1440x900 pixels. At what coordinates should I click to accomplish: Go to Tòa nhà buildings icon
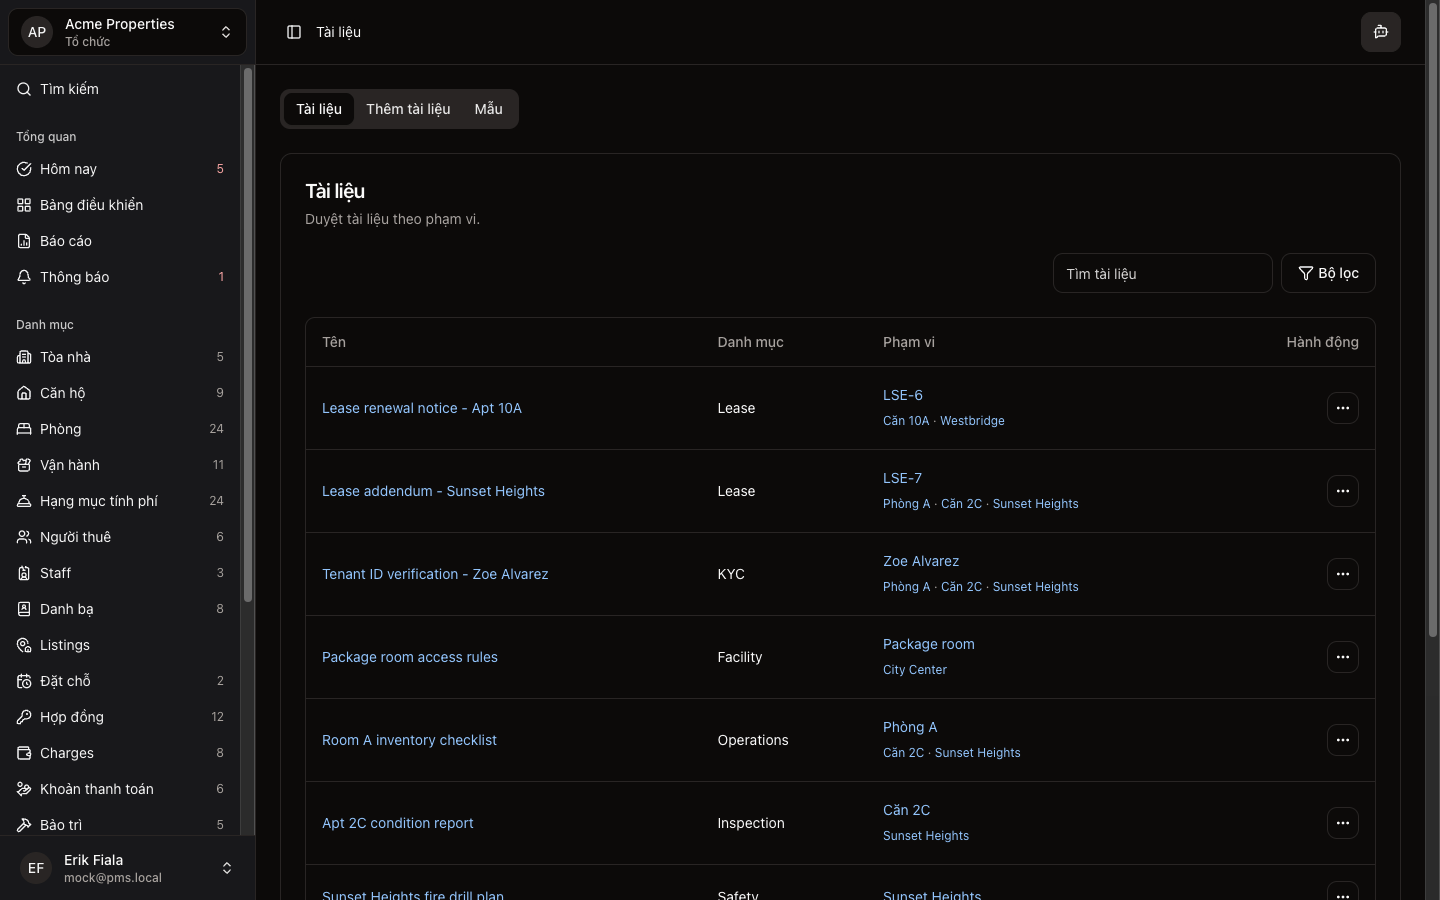pos(24,357)
